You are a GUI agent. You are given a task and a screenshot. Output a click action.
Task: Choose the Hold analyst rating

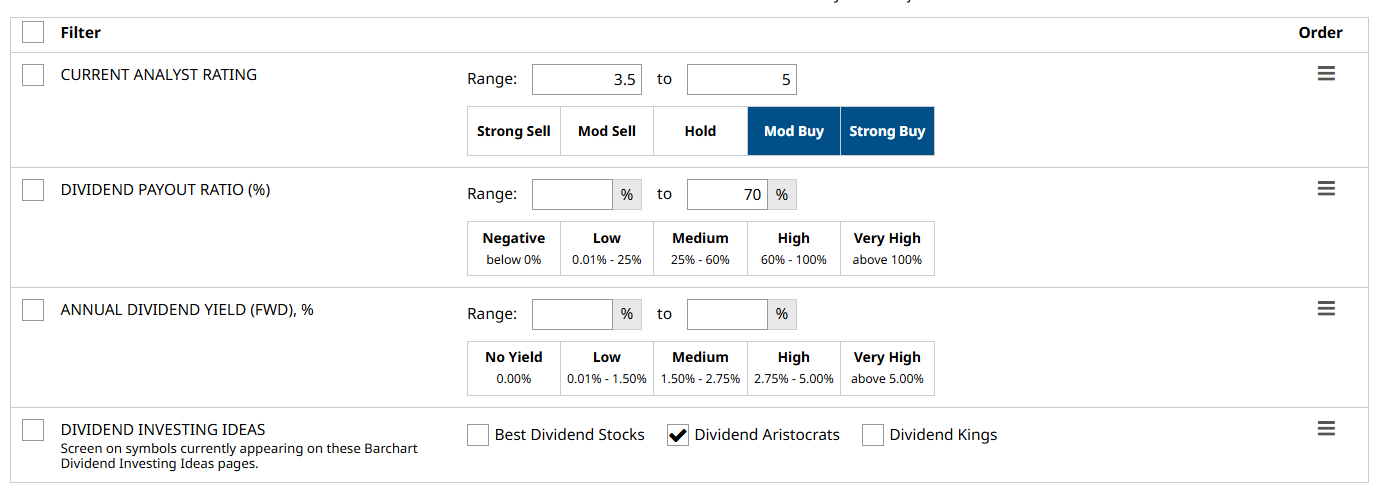[x=700, y=131]
